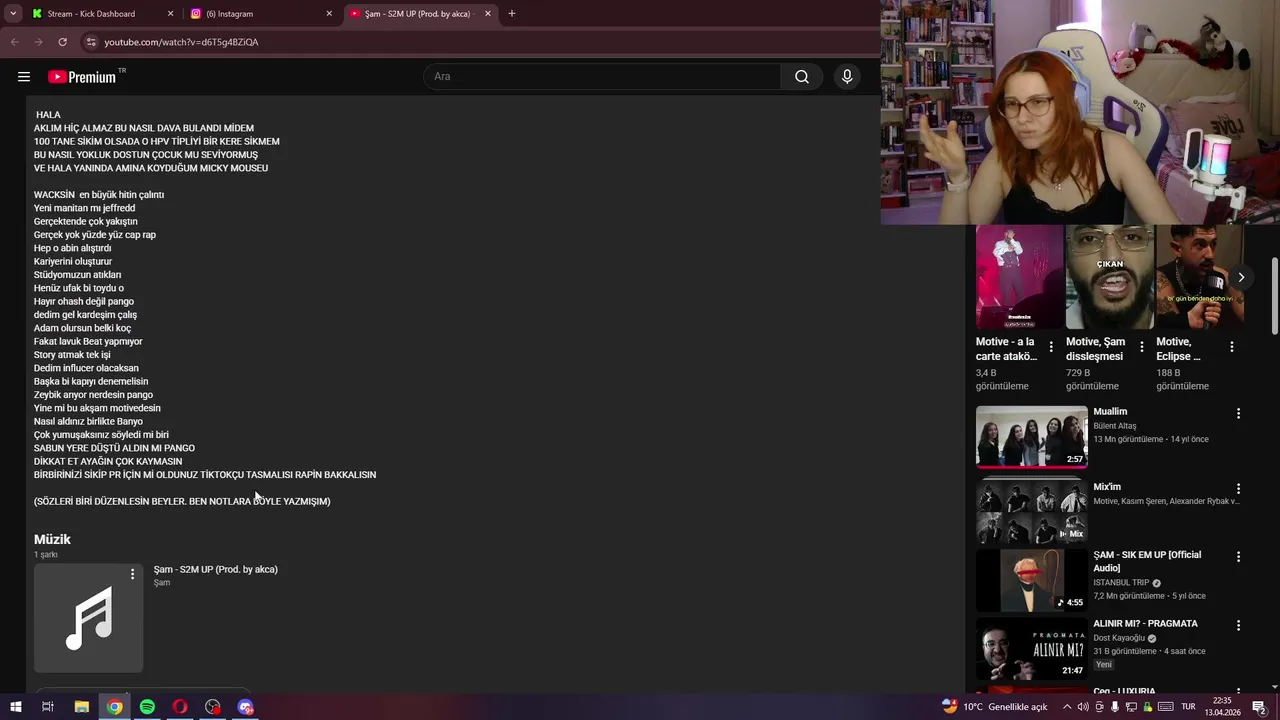Go to the YouTube Premium home logo
Image resolution: width=1280 pixels, height=720 pixels.
[x=83, y=77]
